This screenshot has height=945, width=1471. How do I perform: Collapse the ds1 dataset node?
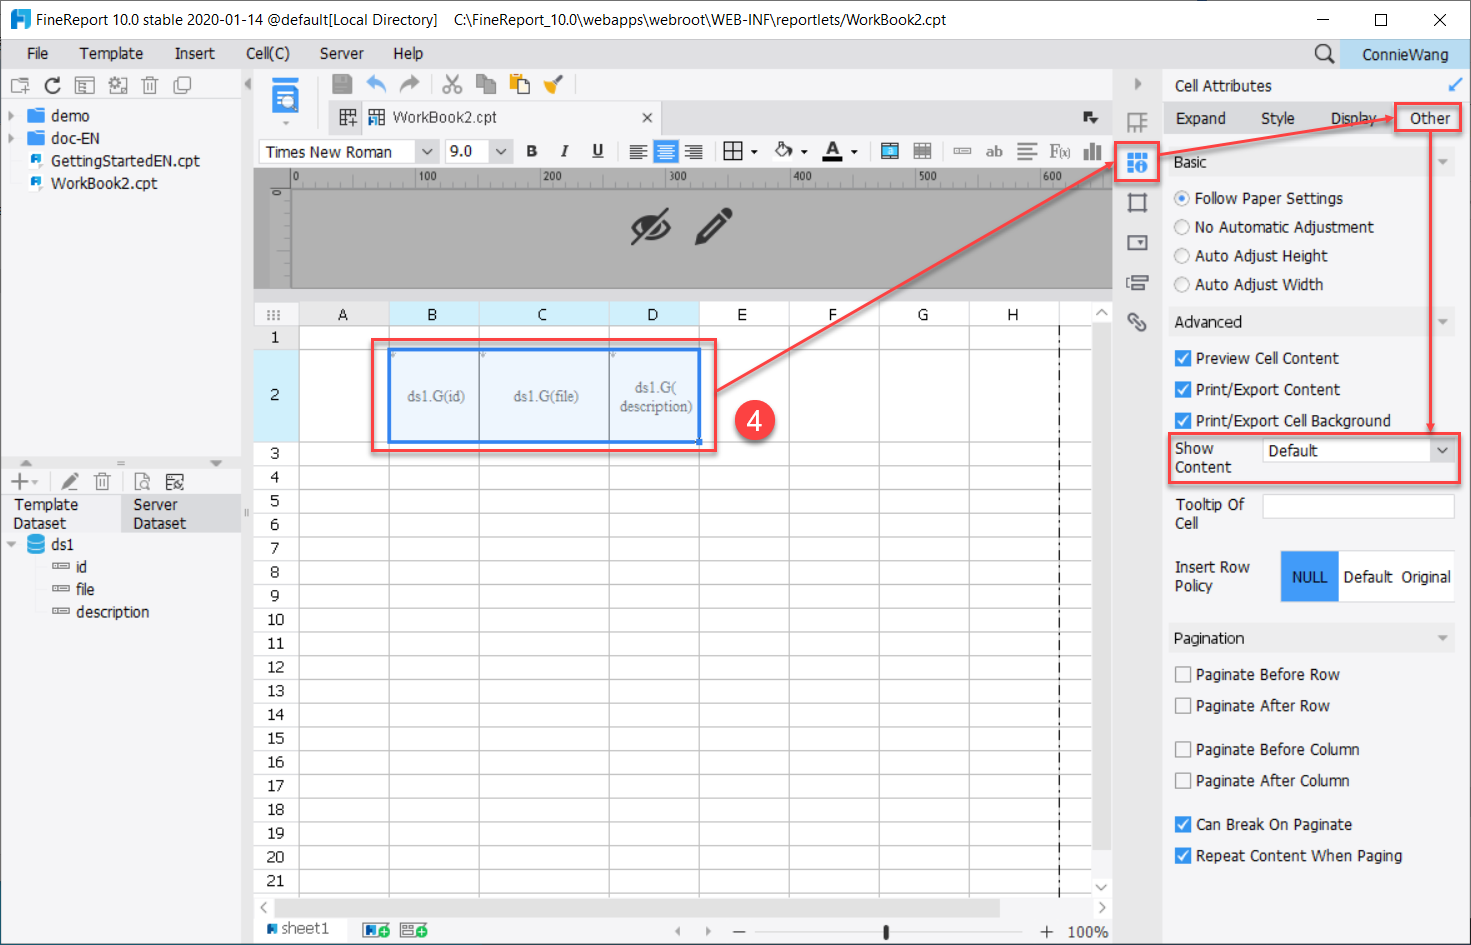pyautogui.click(x=11, y=545)
